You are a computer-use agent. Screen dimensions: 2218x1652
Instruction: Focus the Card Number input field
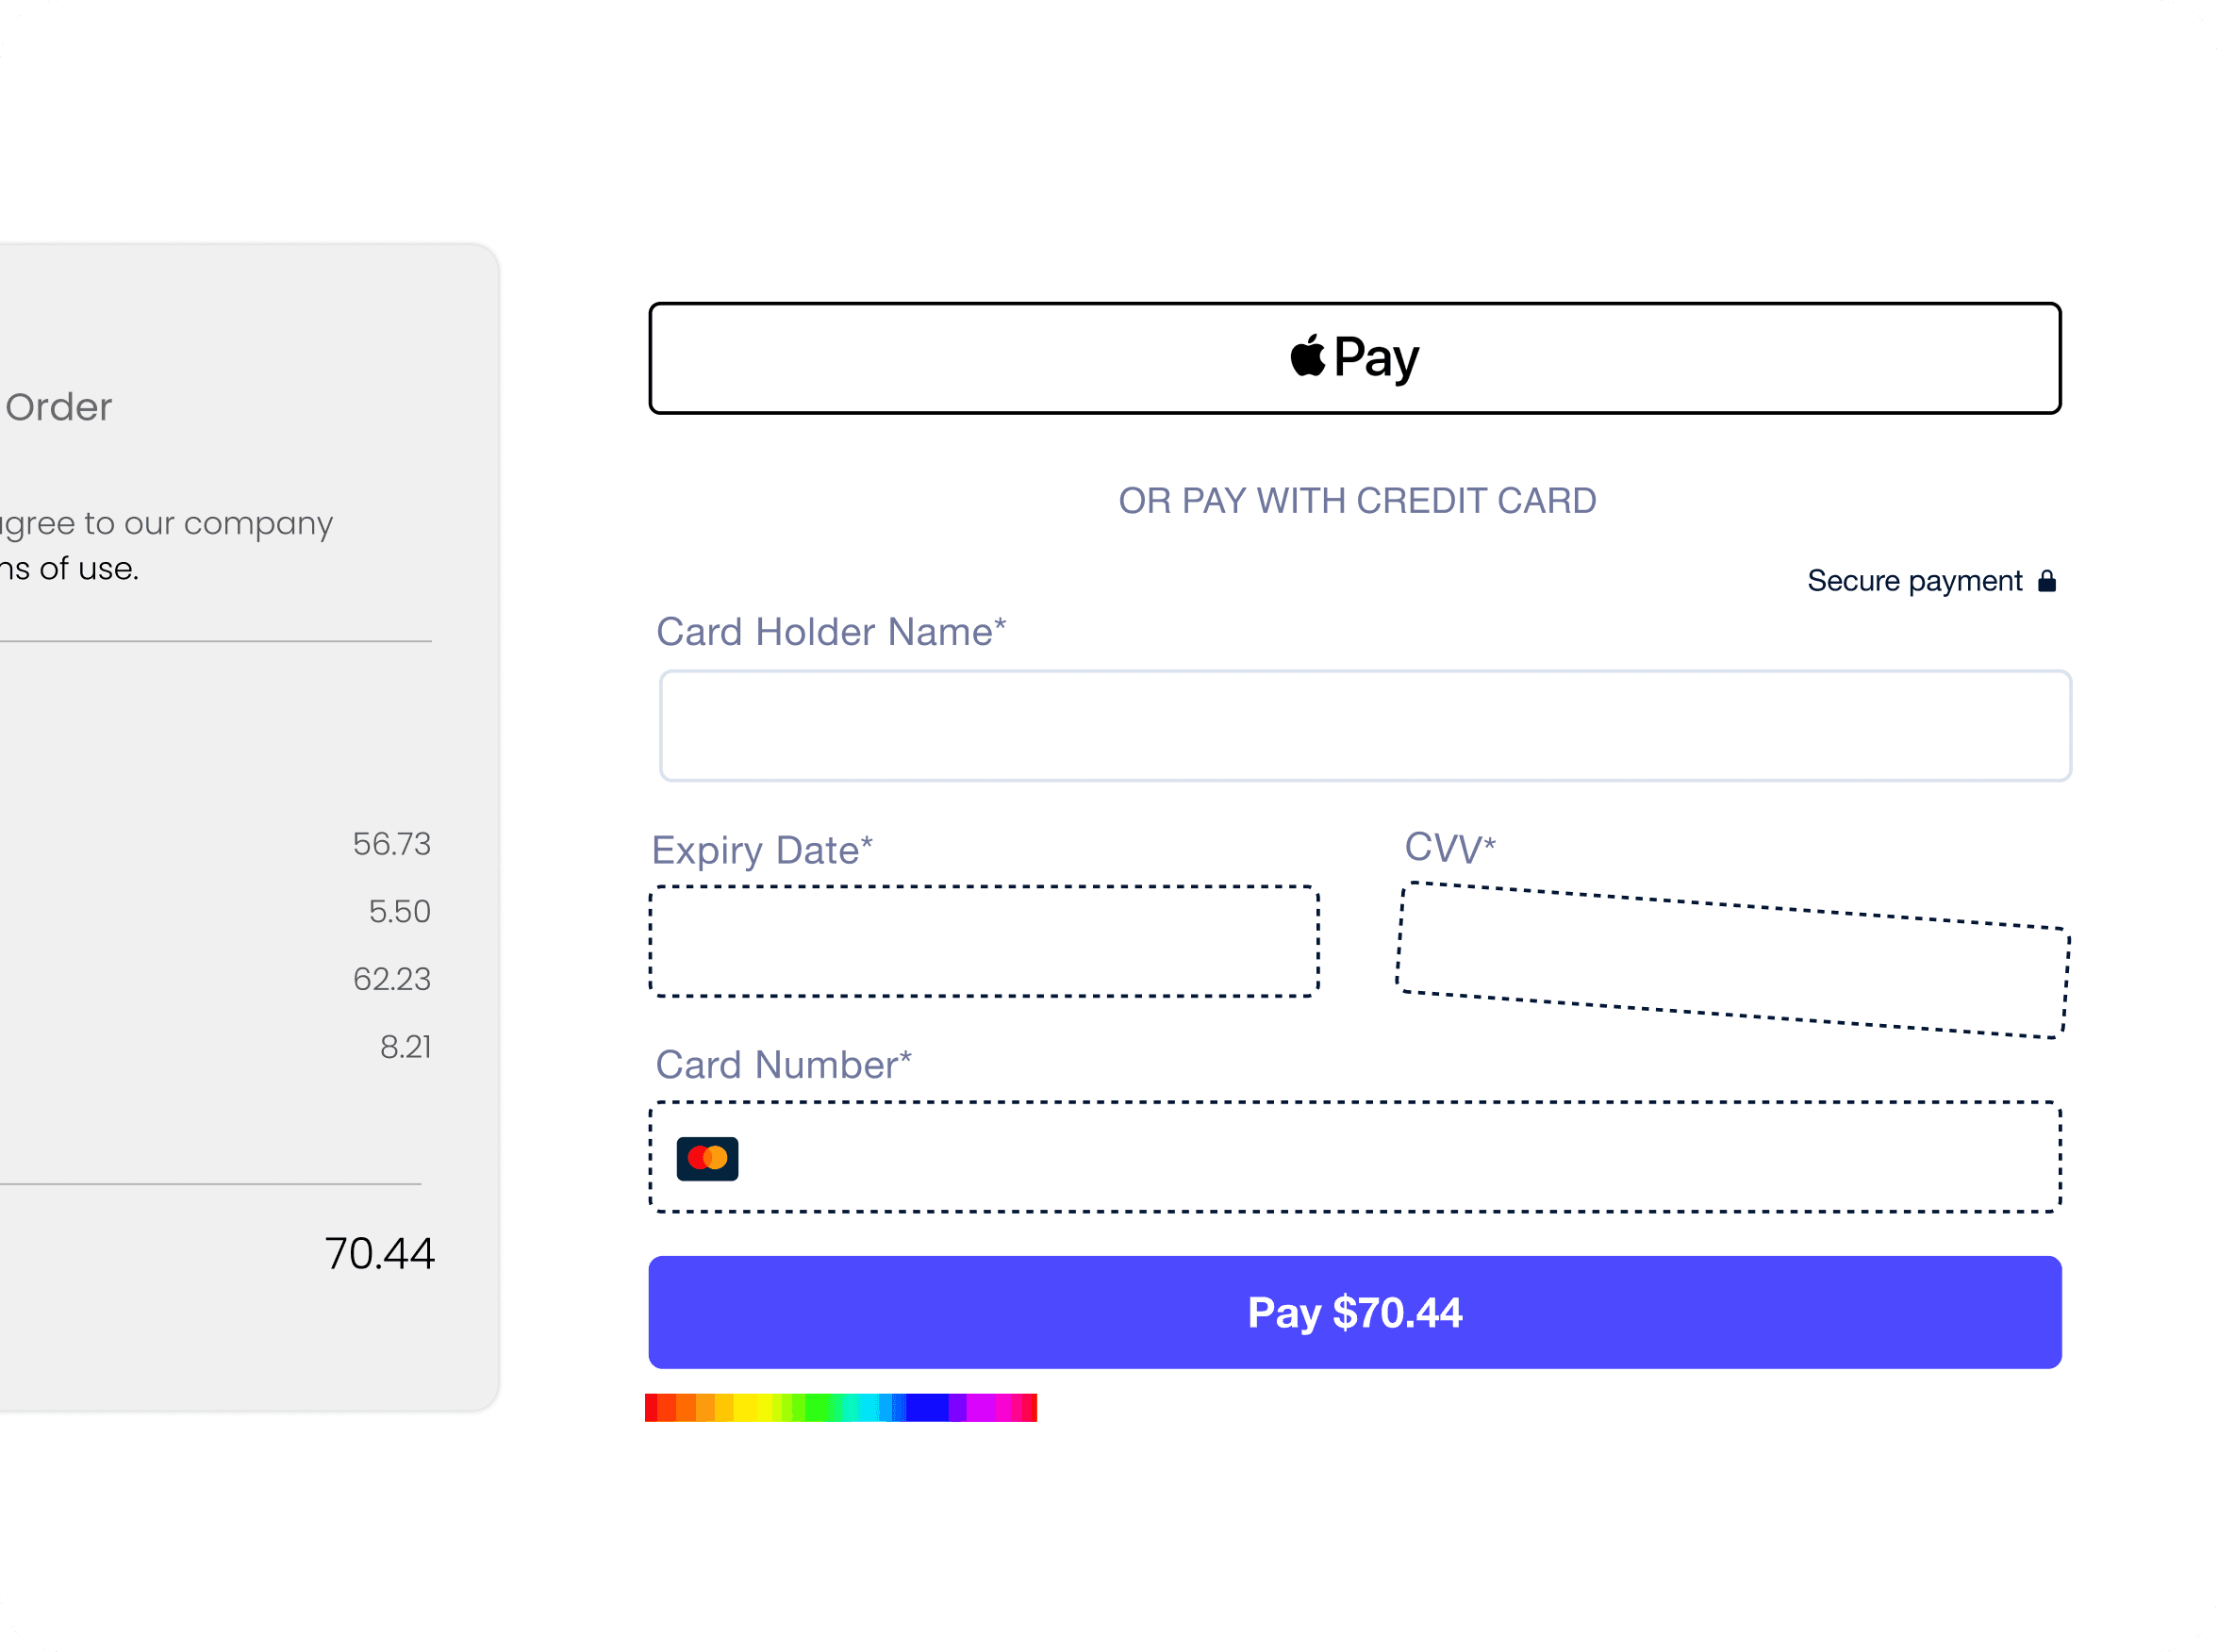coord(1354,1157)
